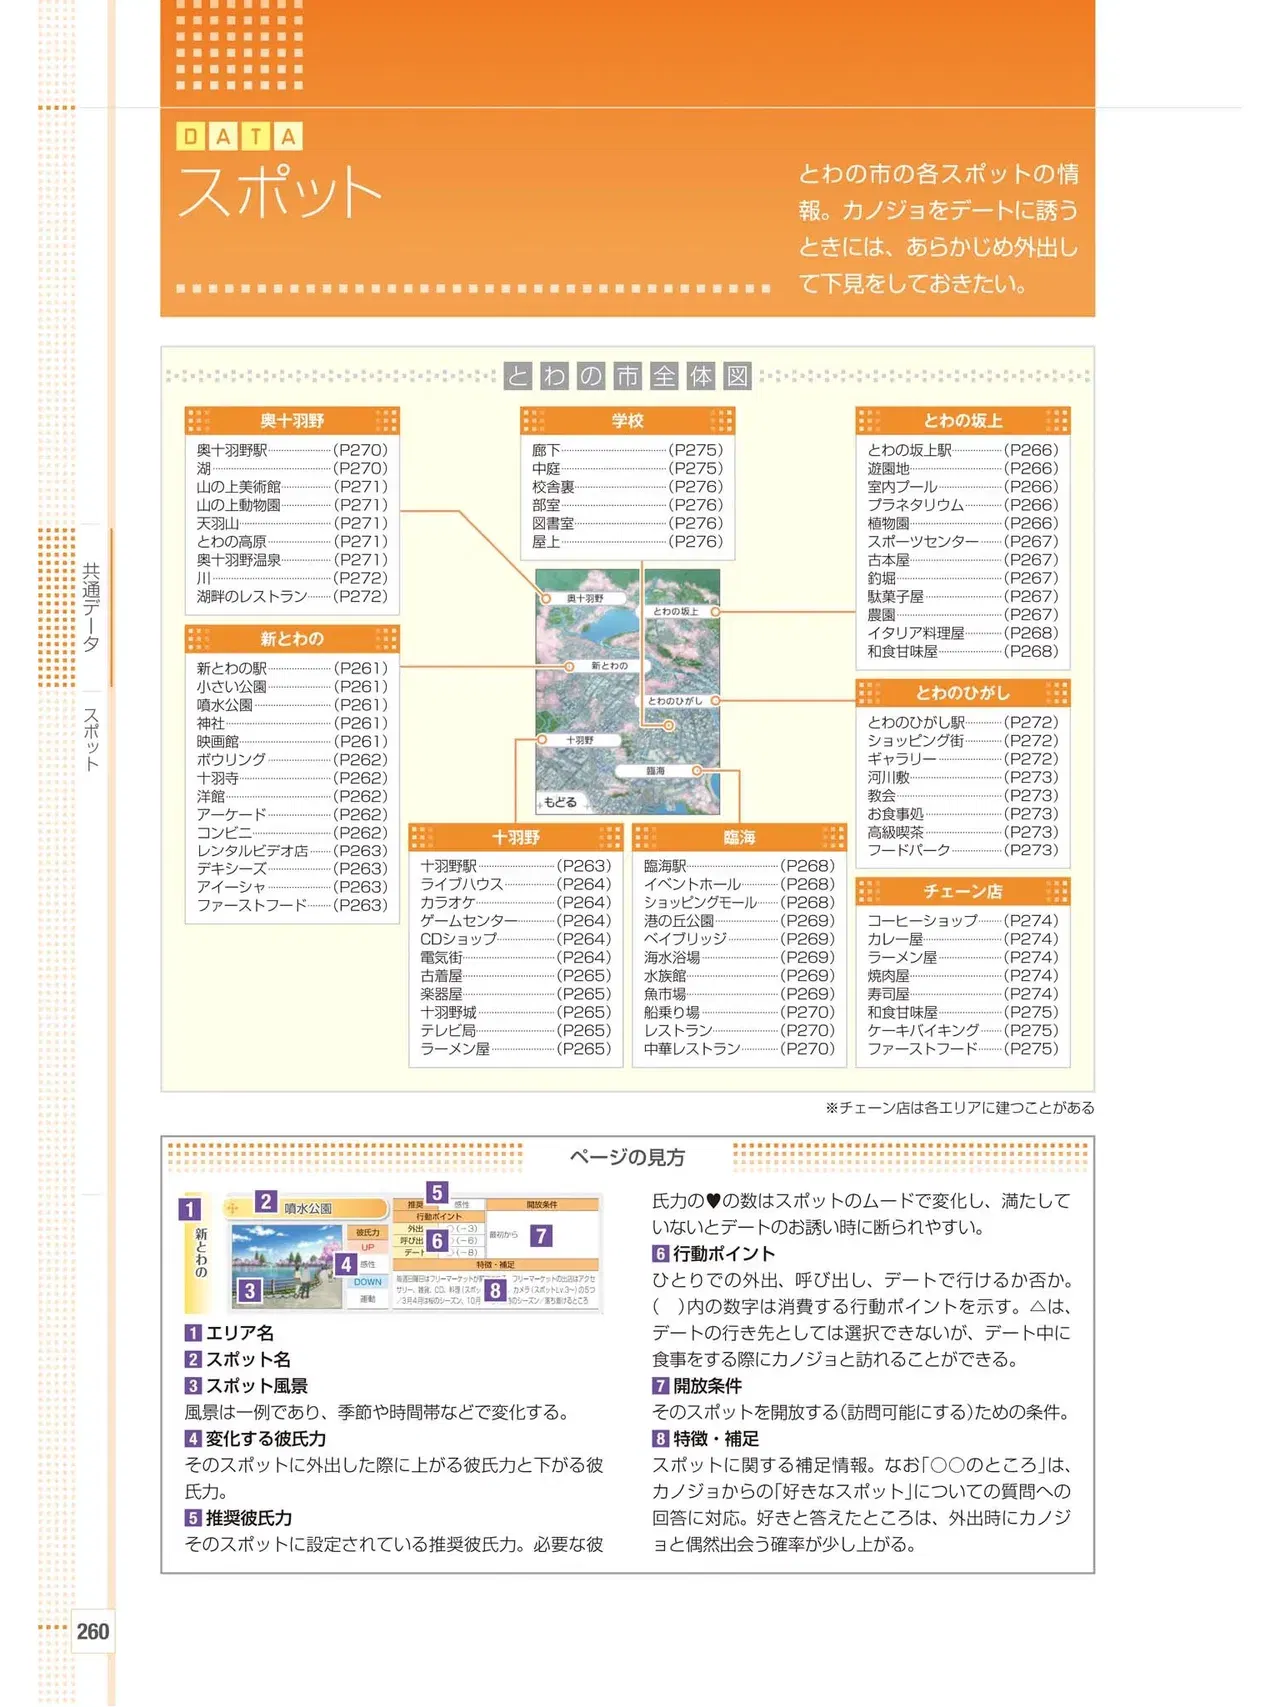Click the number 4 badge in sample
Viewport: 1280px width, 1707px height.
[x=347, y=1264]
